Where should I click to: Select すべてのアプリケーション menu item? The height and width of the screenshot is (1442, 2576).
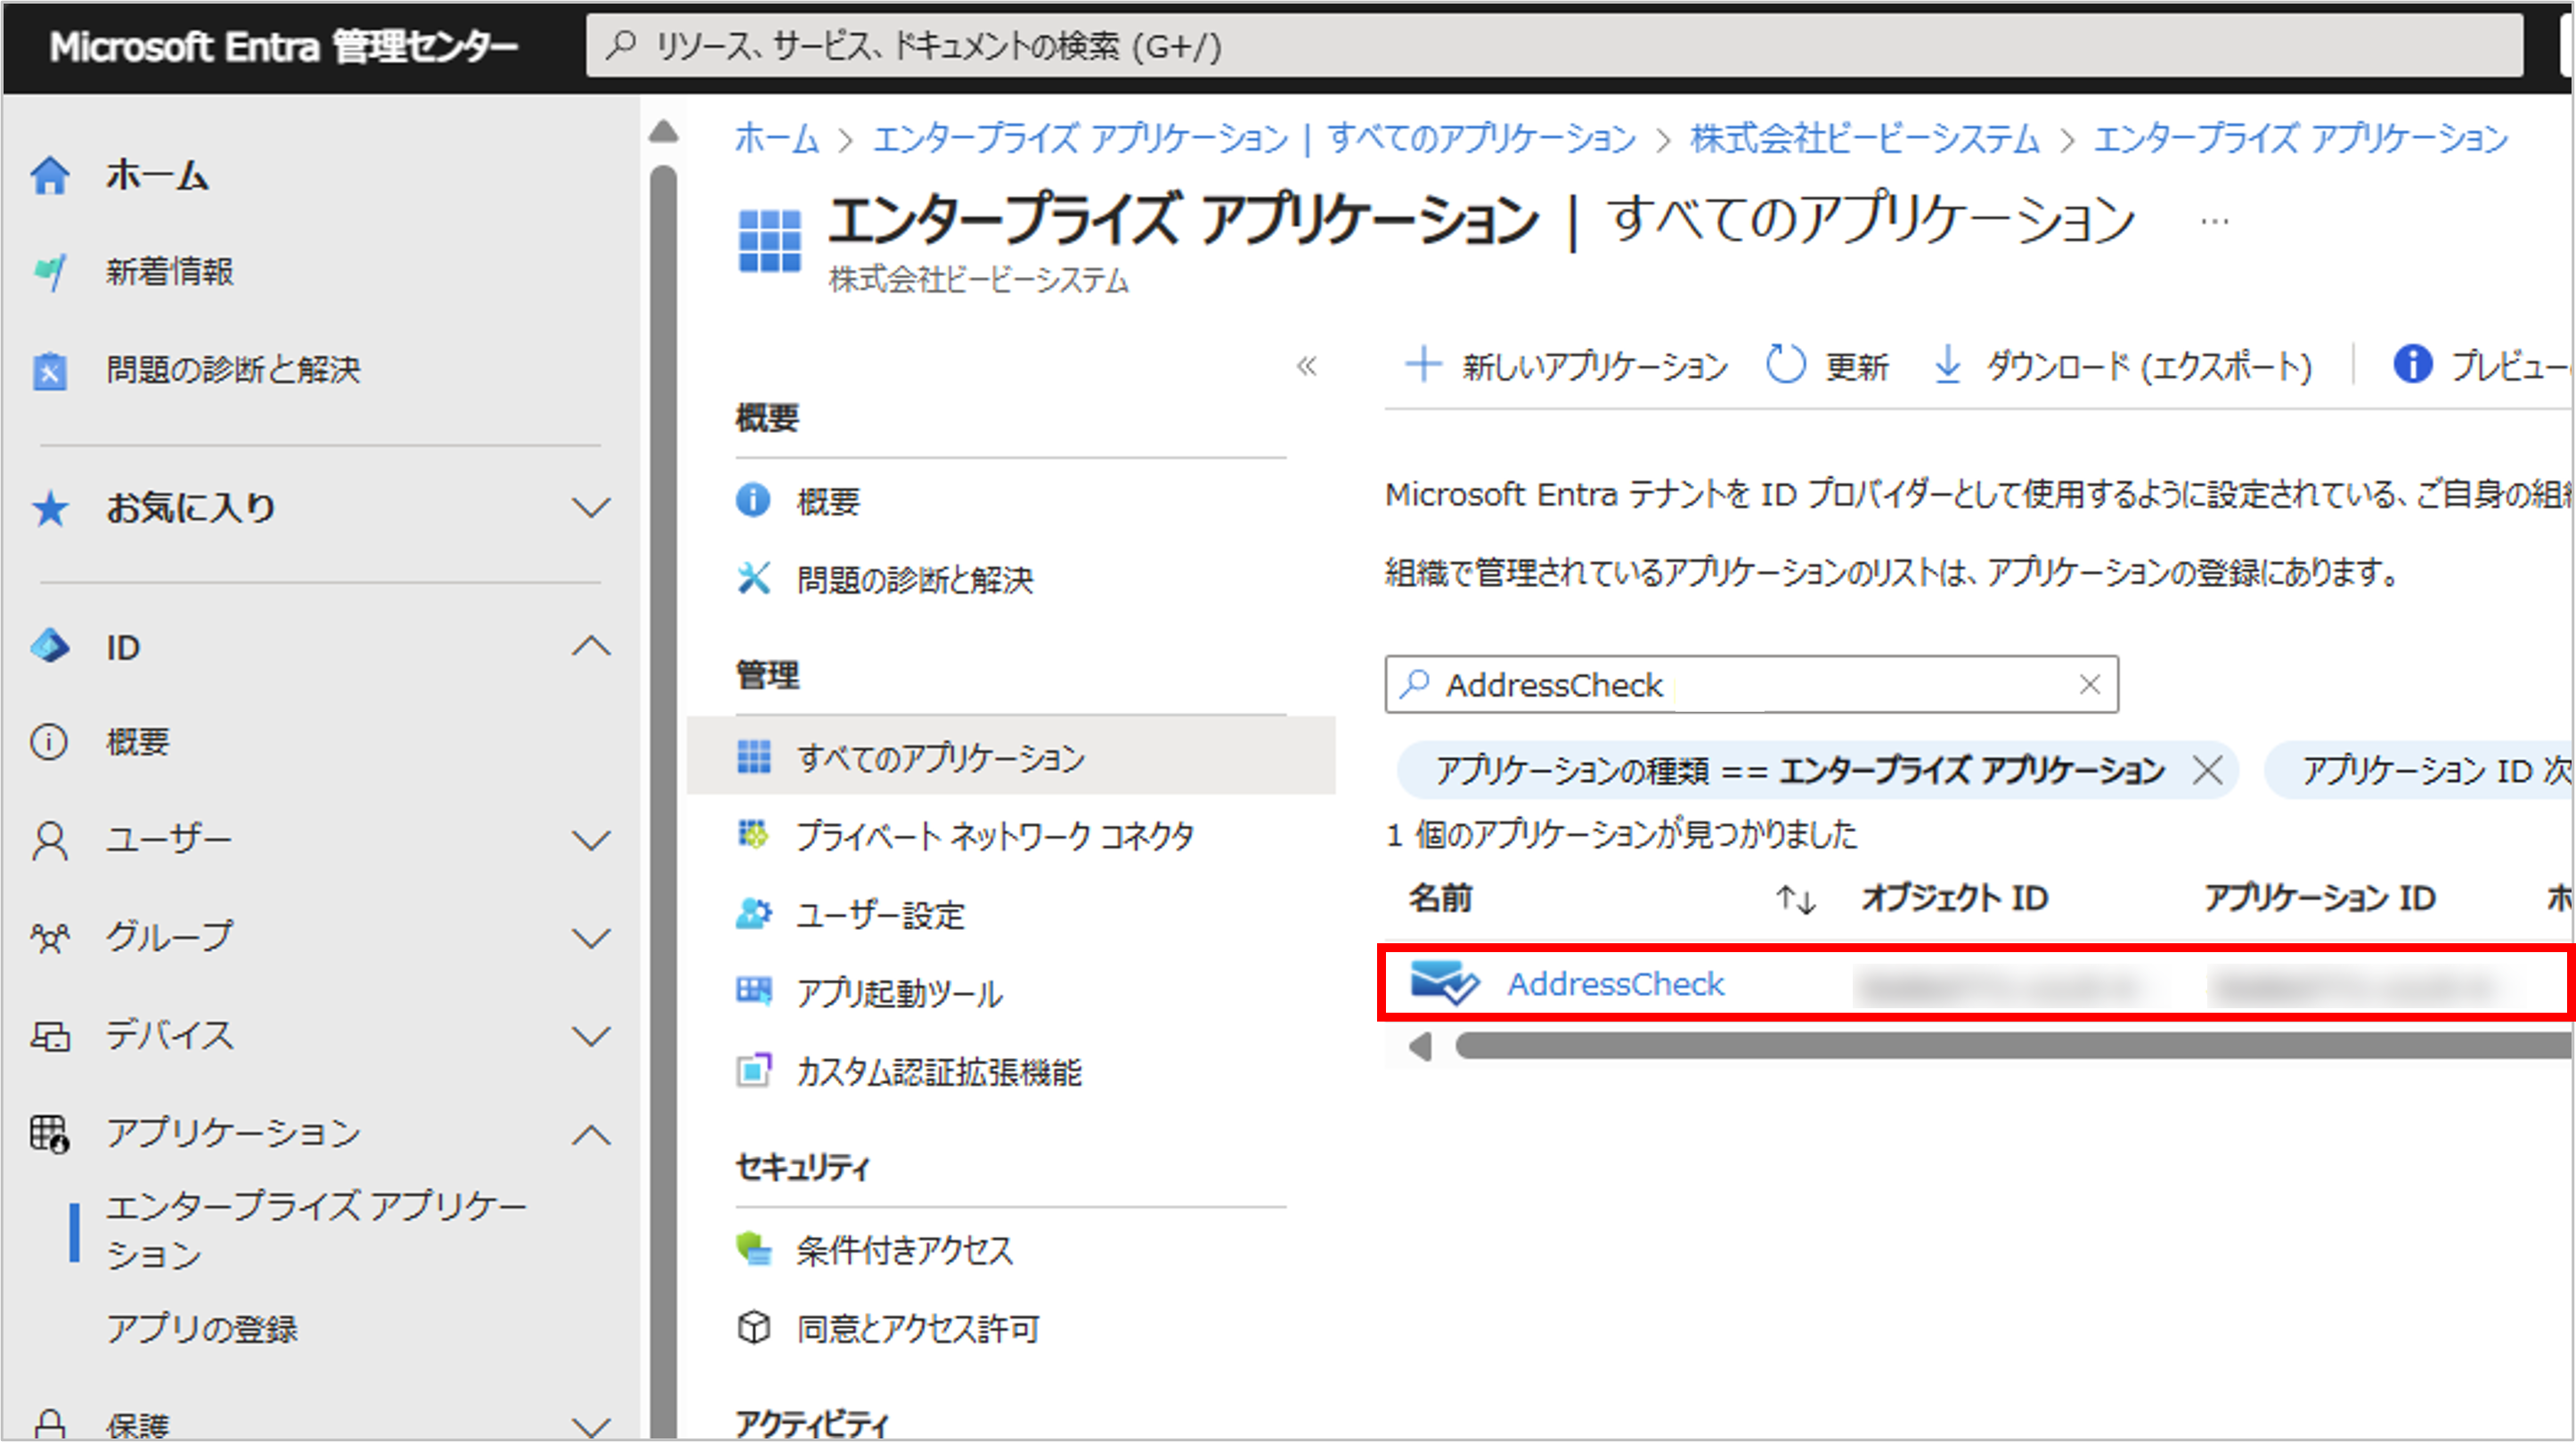[x=940, y=757]
